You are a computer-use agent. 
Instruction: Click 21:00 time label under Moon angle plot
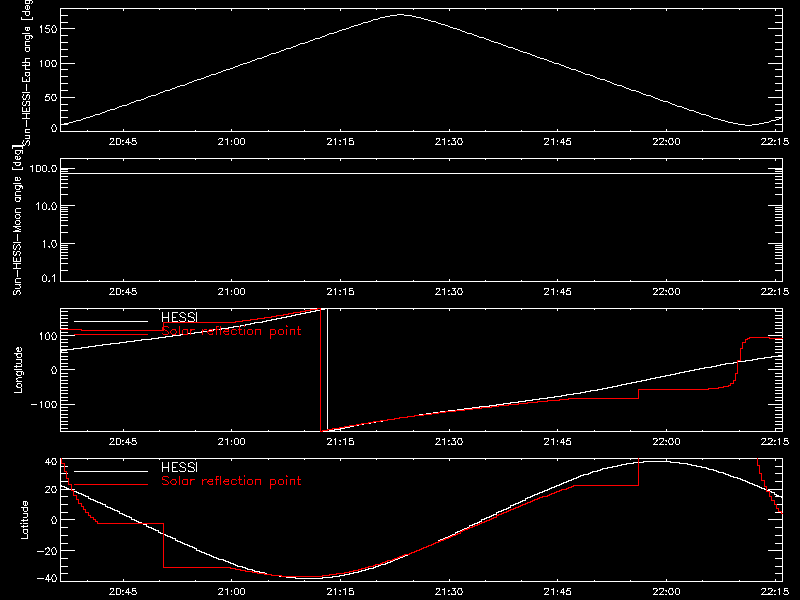(232, 292)
